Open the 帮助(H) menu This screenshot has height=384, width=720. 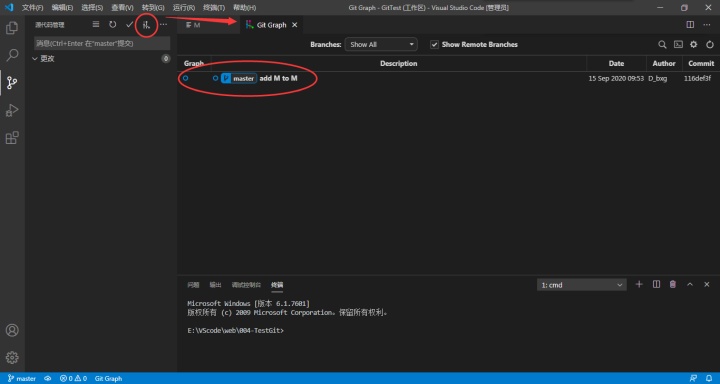pyautogui.click(x=244, y=8)
